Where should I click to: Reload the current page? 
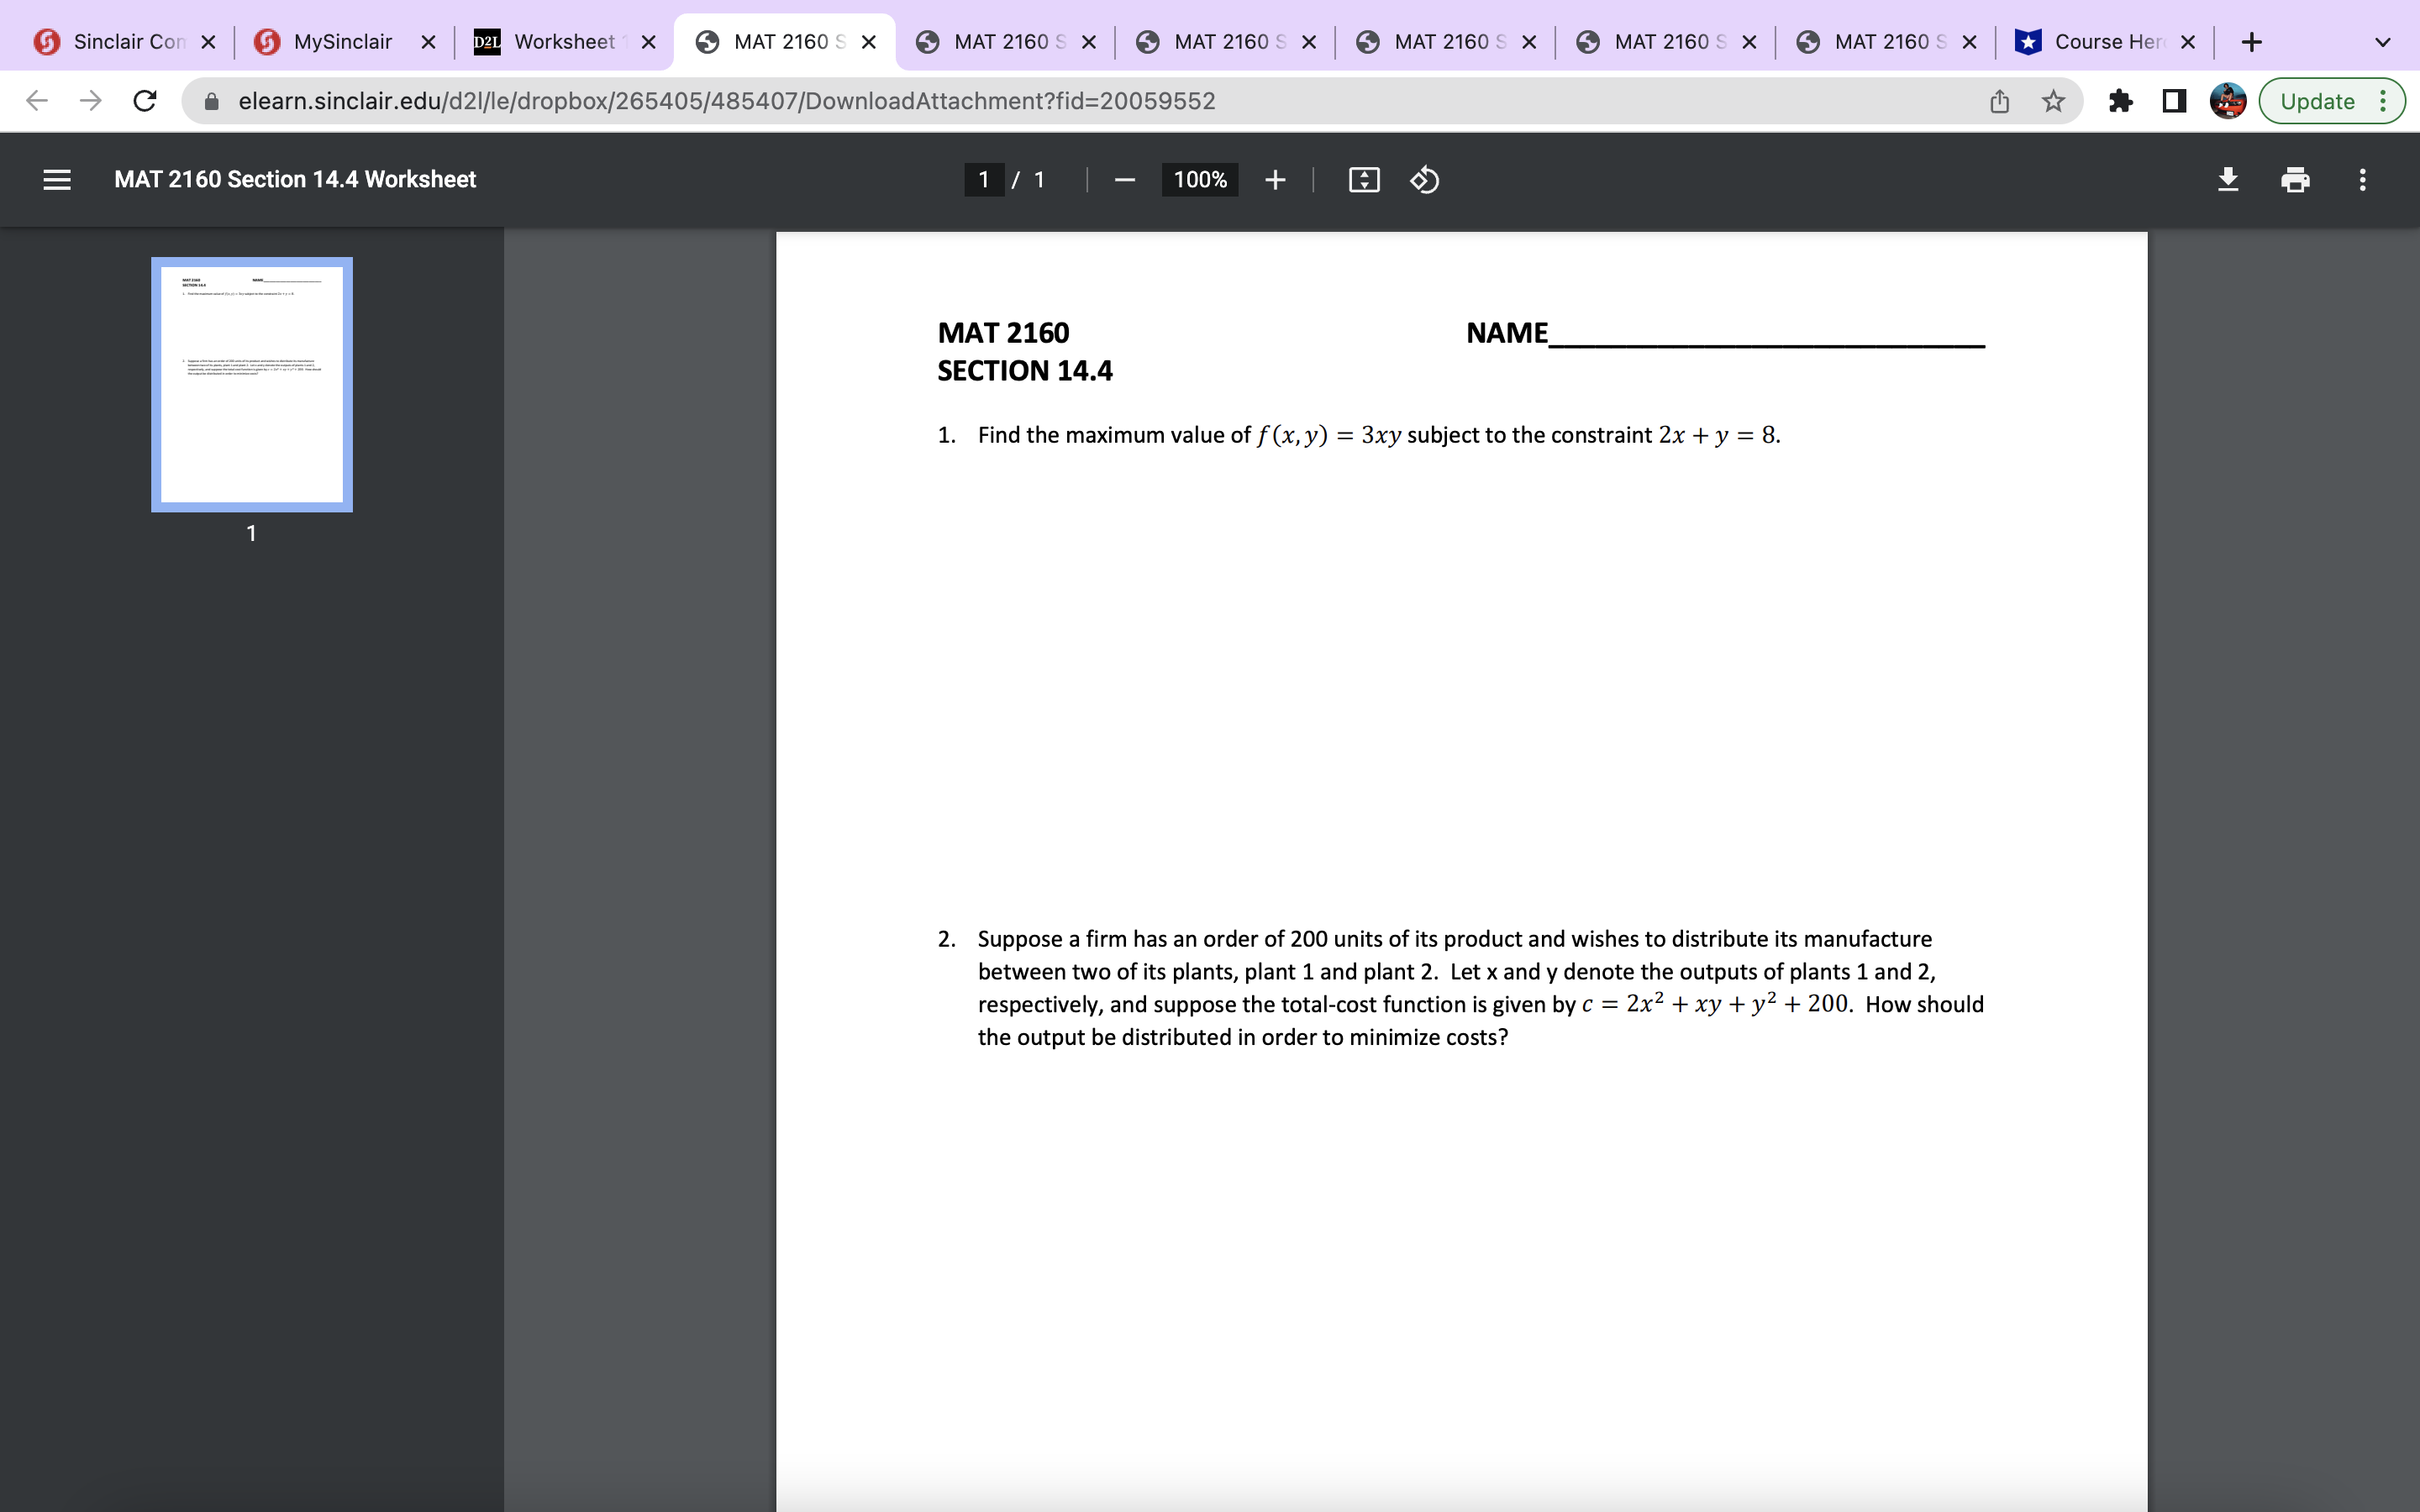(x=144, y=100)
